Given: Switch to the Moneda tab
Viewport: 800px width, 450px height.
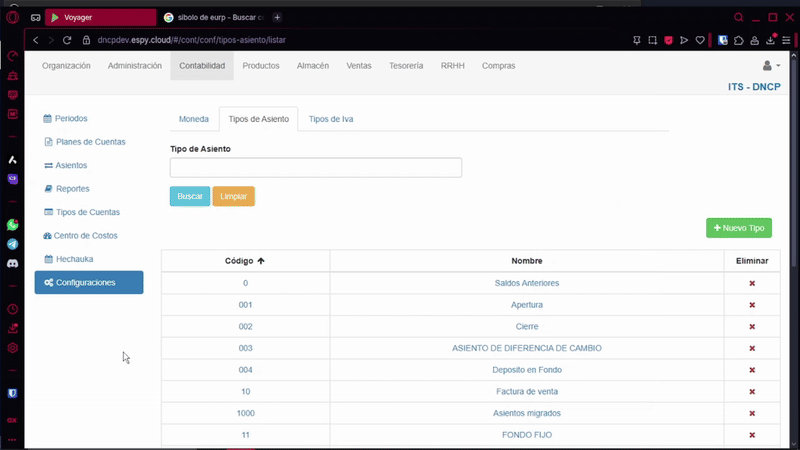Looking at the screenshot, I should [194, 119].
